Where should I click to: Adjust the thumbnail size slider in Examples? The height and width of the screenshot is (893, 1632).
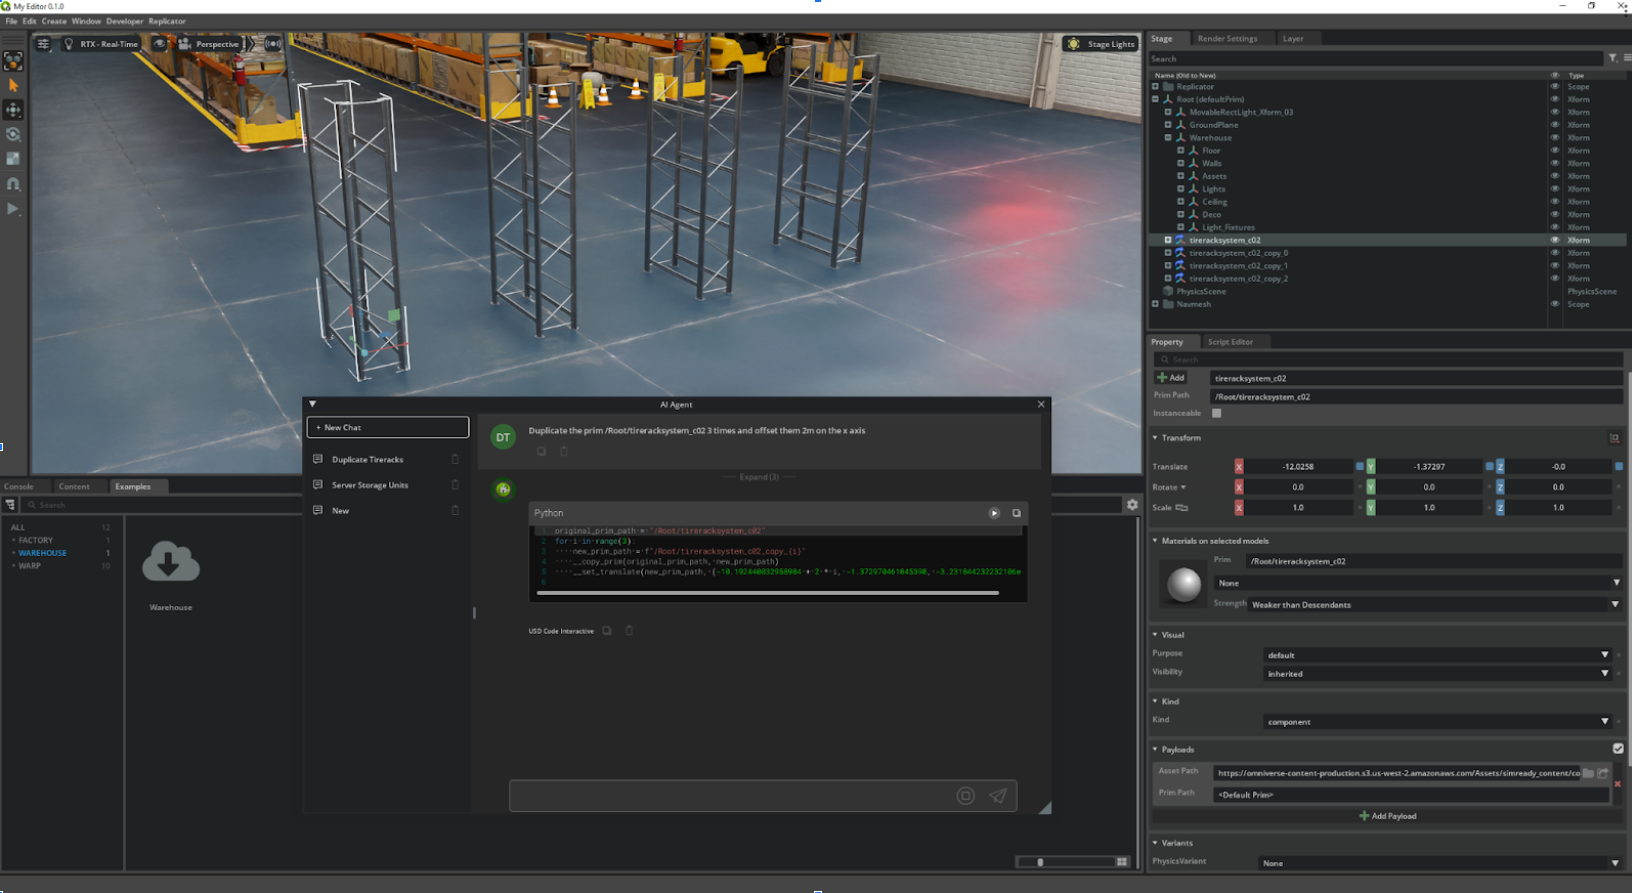click(1067, 862)
